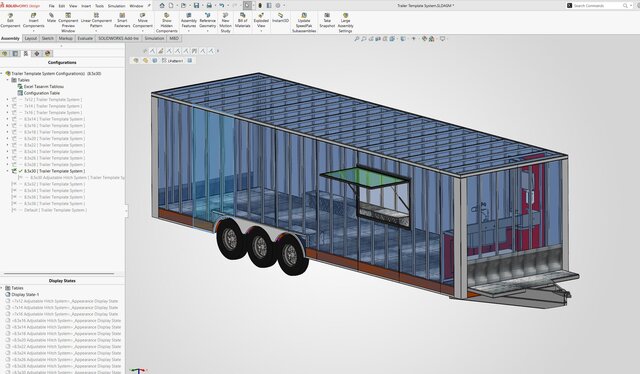Choose Linear Component Pattern

coord(96,20)
